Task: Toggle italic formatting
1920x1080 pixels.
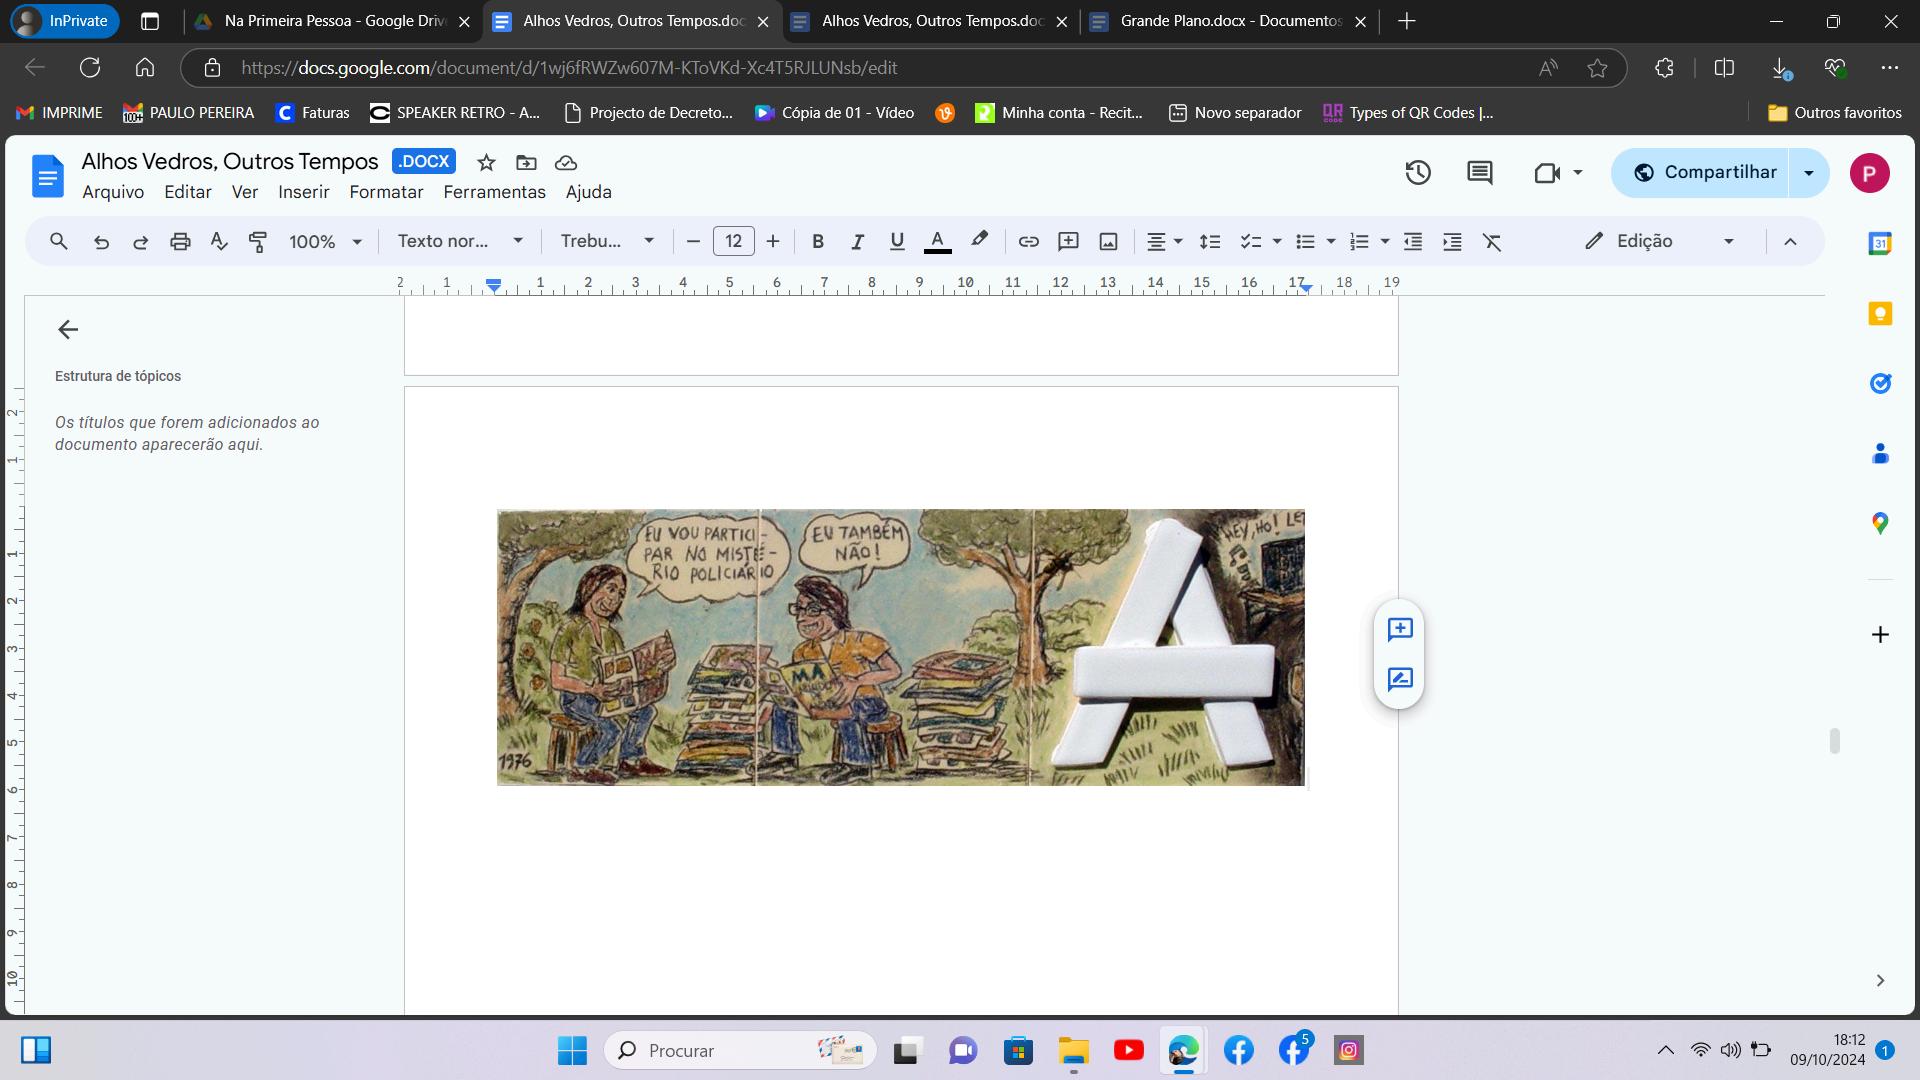Action: coord(857,241)
